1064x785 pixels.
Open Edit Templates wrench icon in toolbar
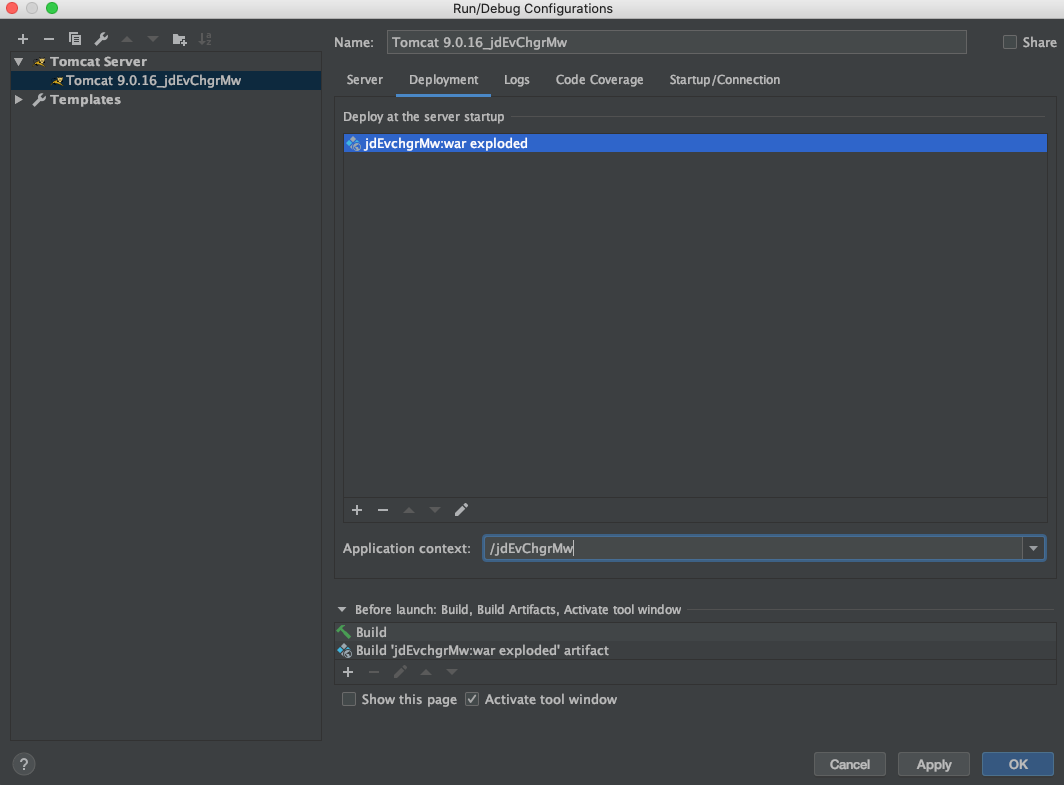click(101, 39)
